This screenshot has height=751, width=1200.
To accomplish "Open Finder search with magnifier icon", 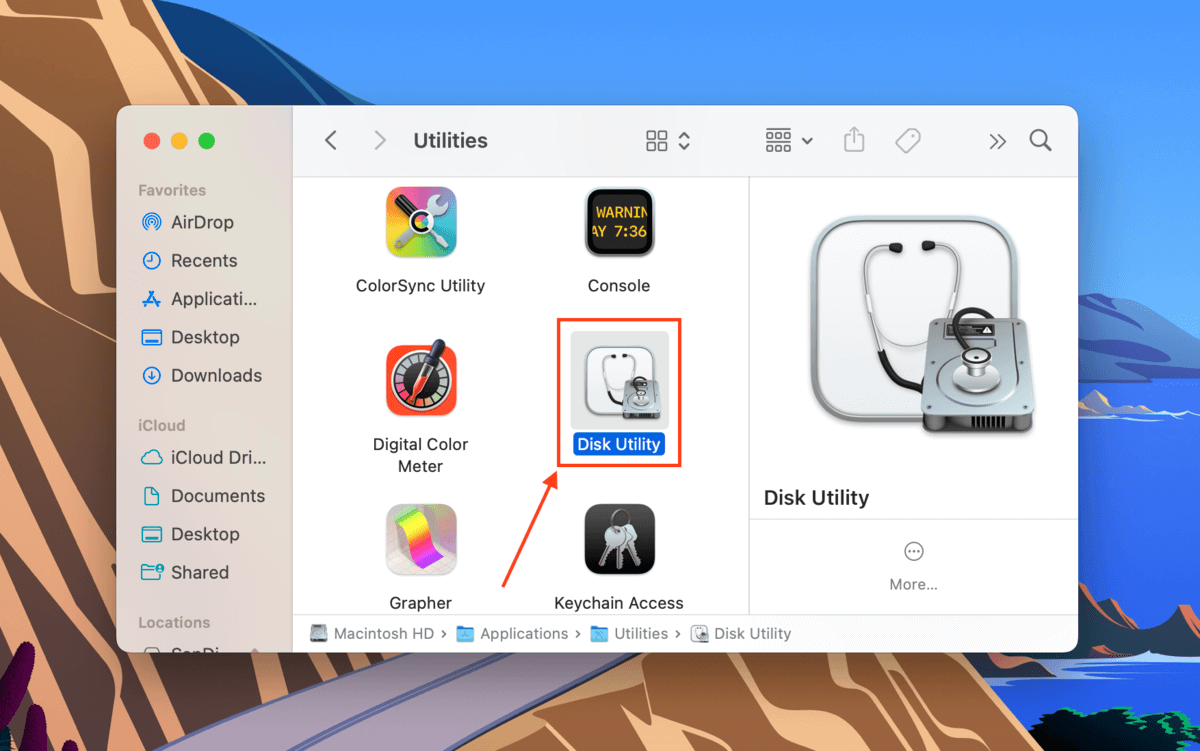I will click(x=1040, y=141).
